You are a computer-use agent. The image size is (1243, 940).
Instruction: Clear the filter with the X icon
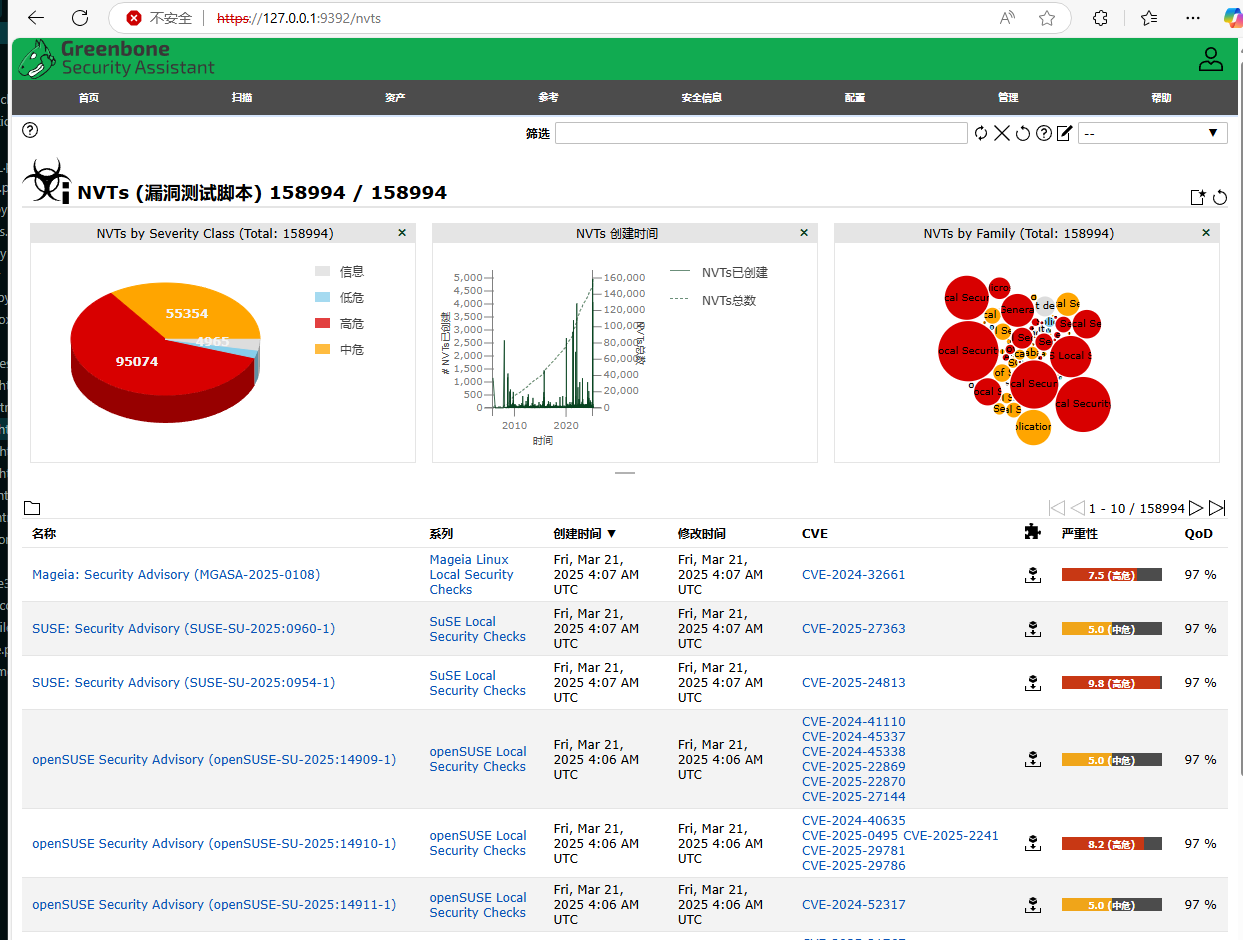click(1002, 133)
